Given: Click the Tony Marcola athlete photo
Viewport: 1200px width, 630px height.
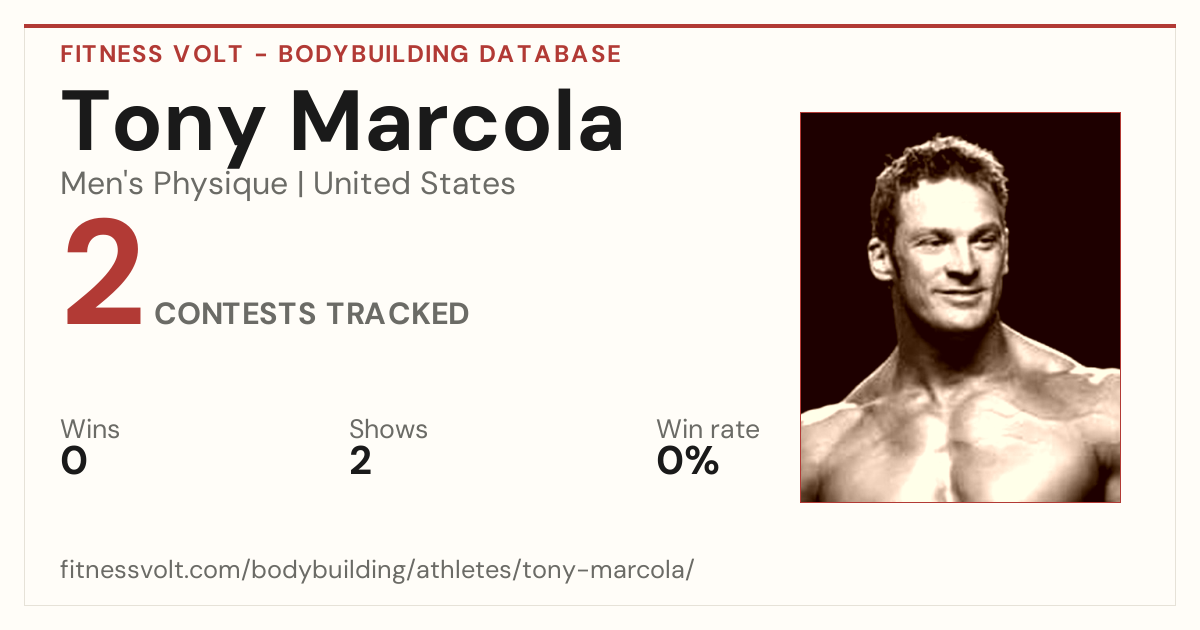Looking at the screenshot, I should [x=960, y=307].
